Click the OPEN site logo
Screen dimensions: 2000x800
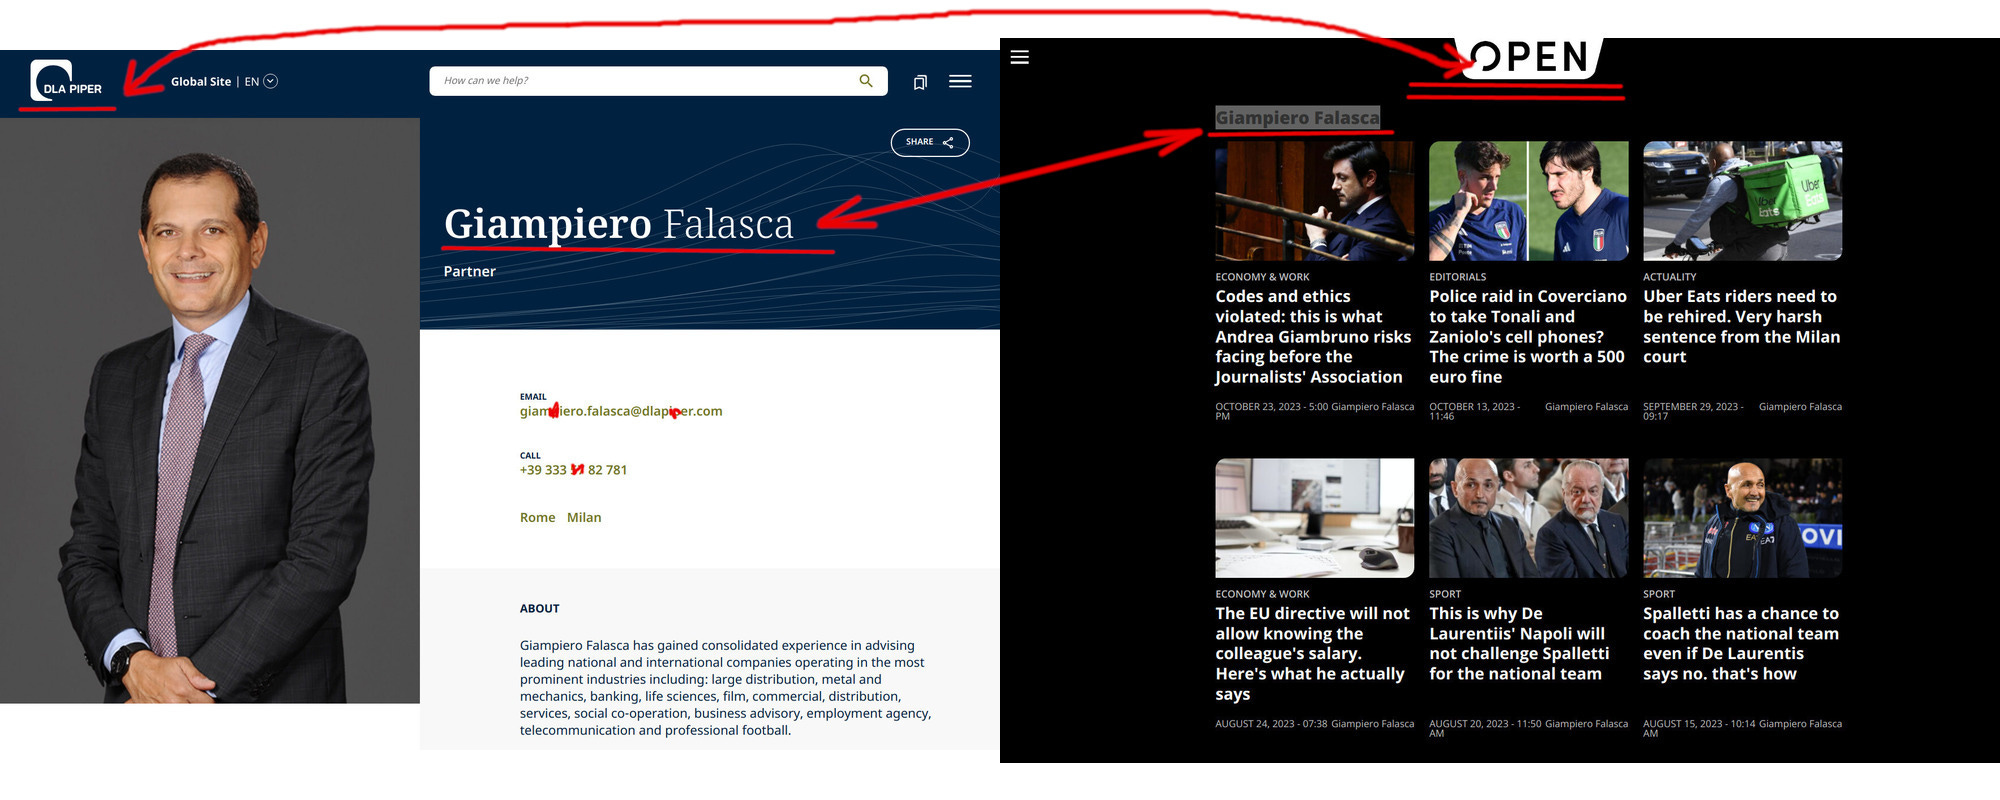pos(1531,58)
